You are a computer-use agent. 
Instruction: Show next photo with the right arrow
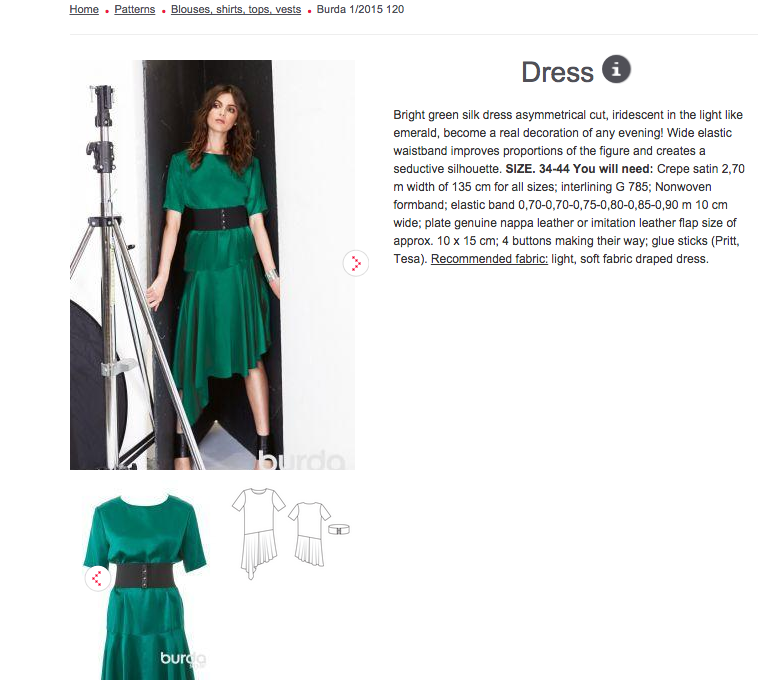(x=356, y=263)
